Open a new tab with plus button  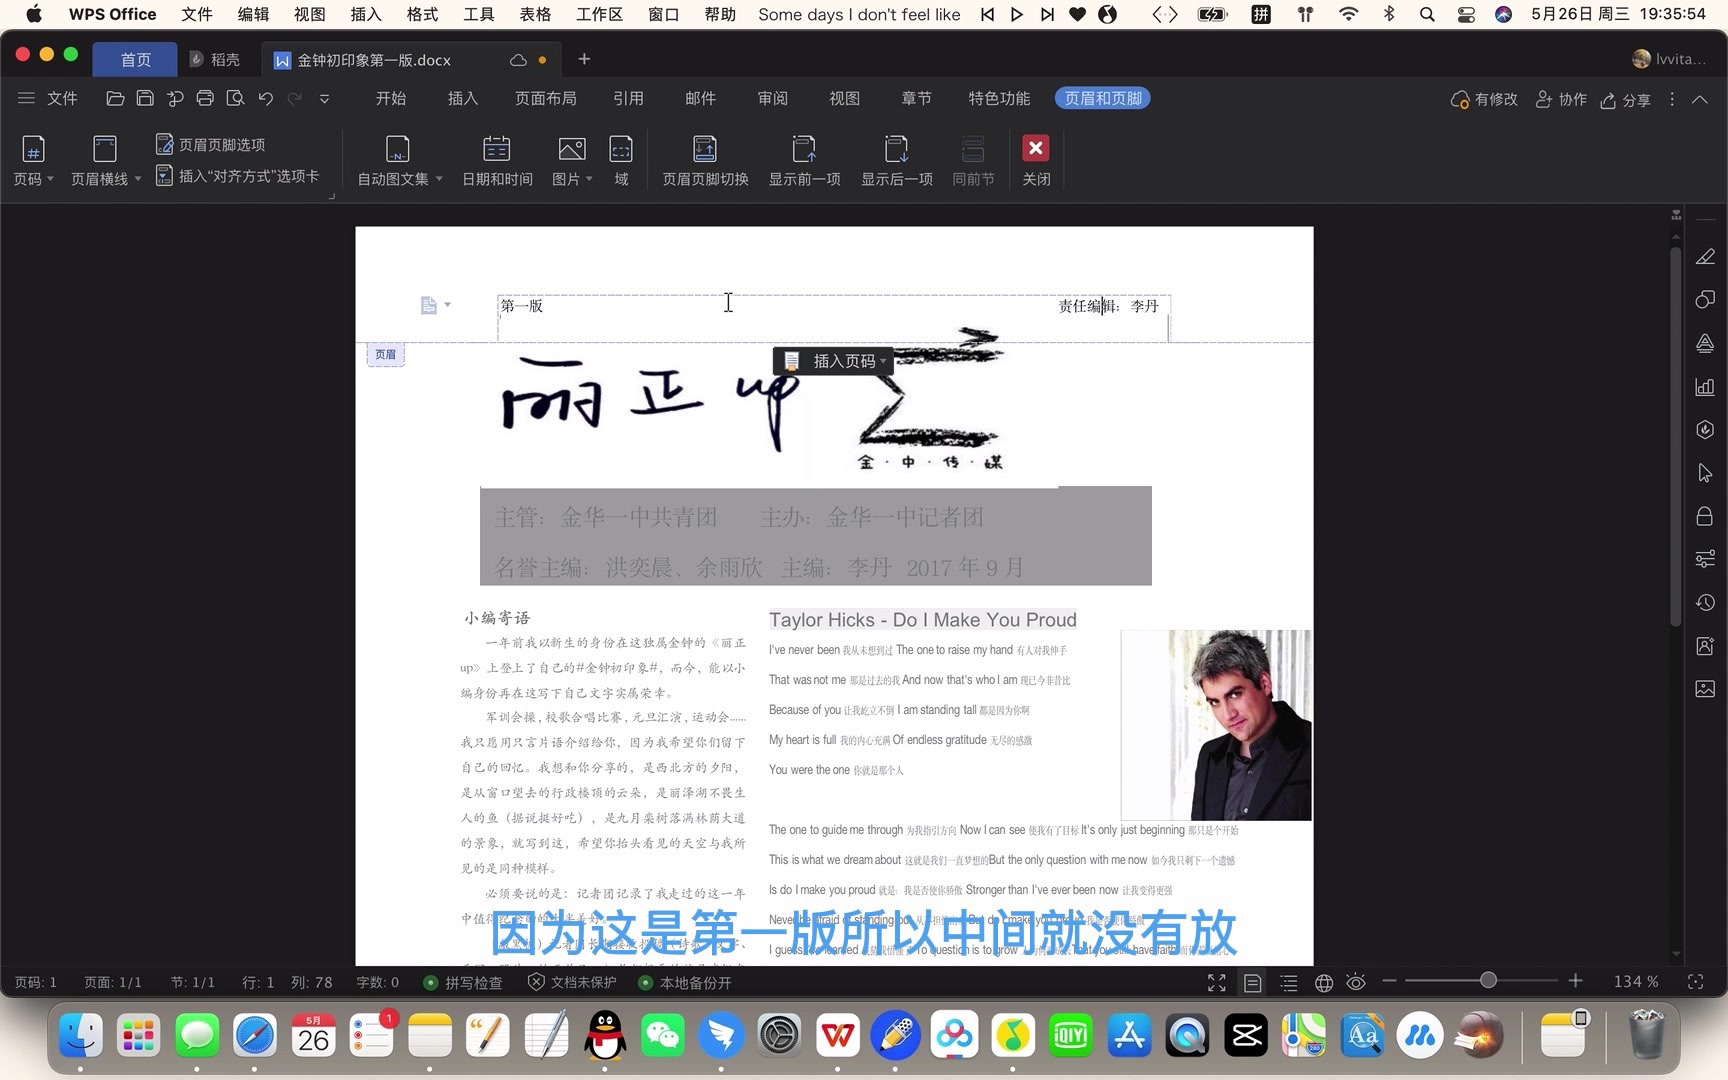(x=584, y=60)
